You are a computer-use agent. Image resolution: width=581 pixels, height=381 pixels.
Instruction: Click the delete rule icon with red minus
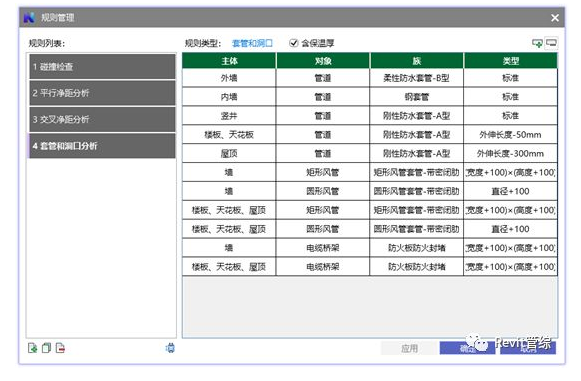[x=60, y=348]
